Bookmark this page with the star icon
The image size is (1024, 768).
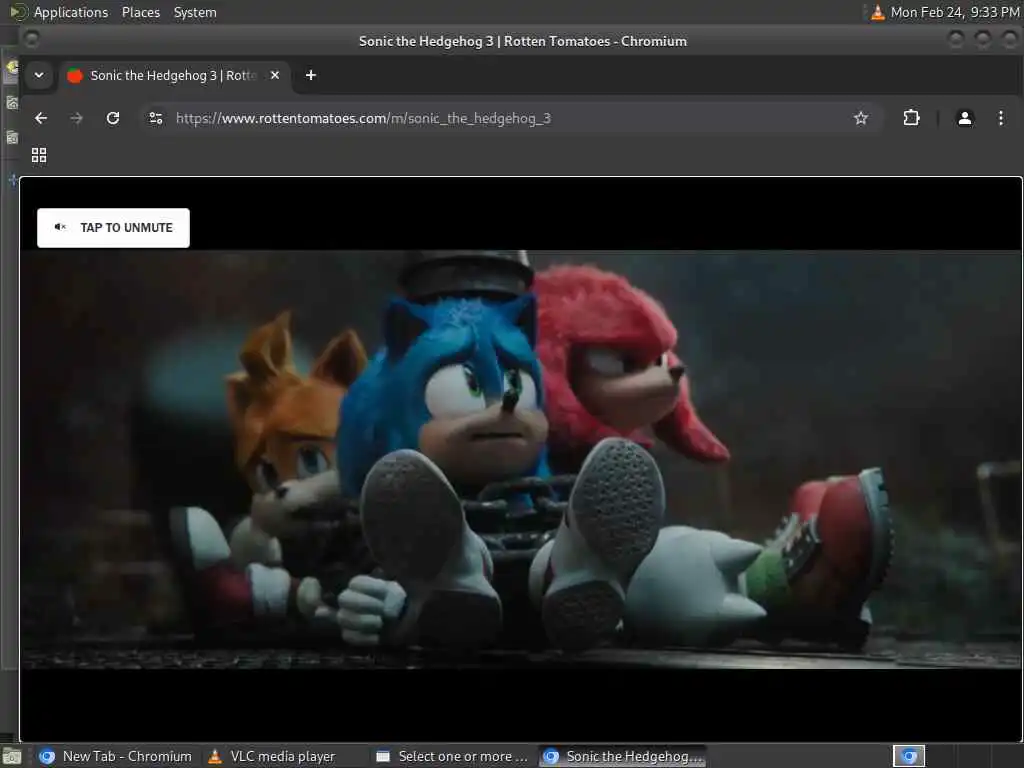[861, 118]
